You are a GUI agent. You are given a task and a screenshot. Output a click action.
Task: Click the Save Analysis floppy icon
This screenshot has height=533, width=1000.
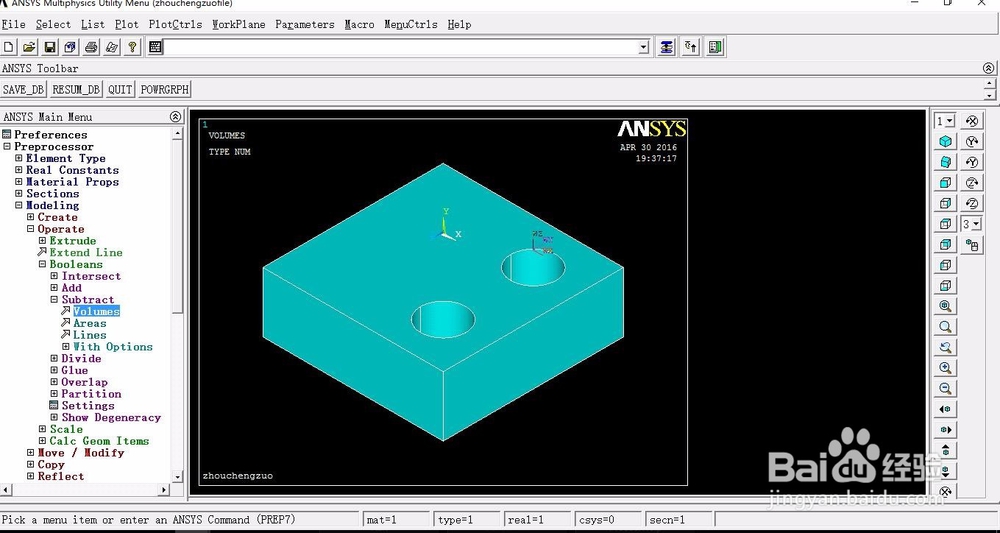[50, 47]
